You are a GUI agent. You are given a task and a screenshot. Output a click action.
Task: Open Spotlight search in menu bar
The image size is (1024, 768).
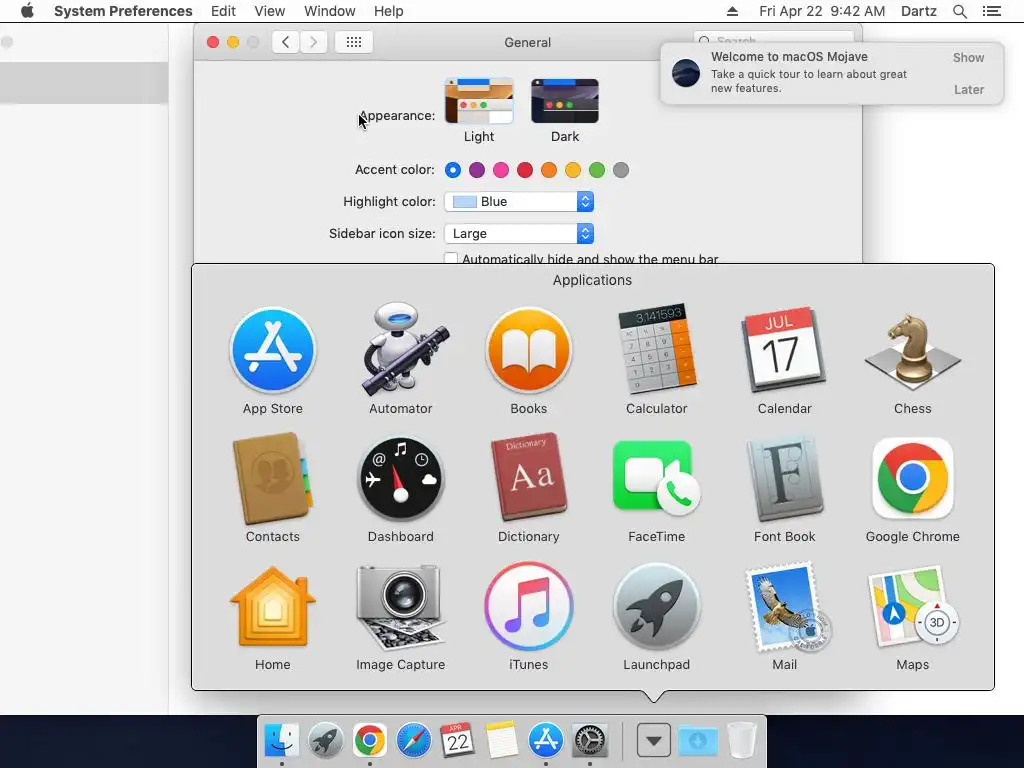pyautogui.click(x=959, y=11)
